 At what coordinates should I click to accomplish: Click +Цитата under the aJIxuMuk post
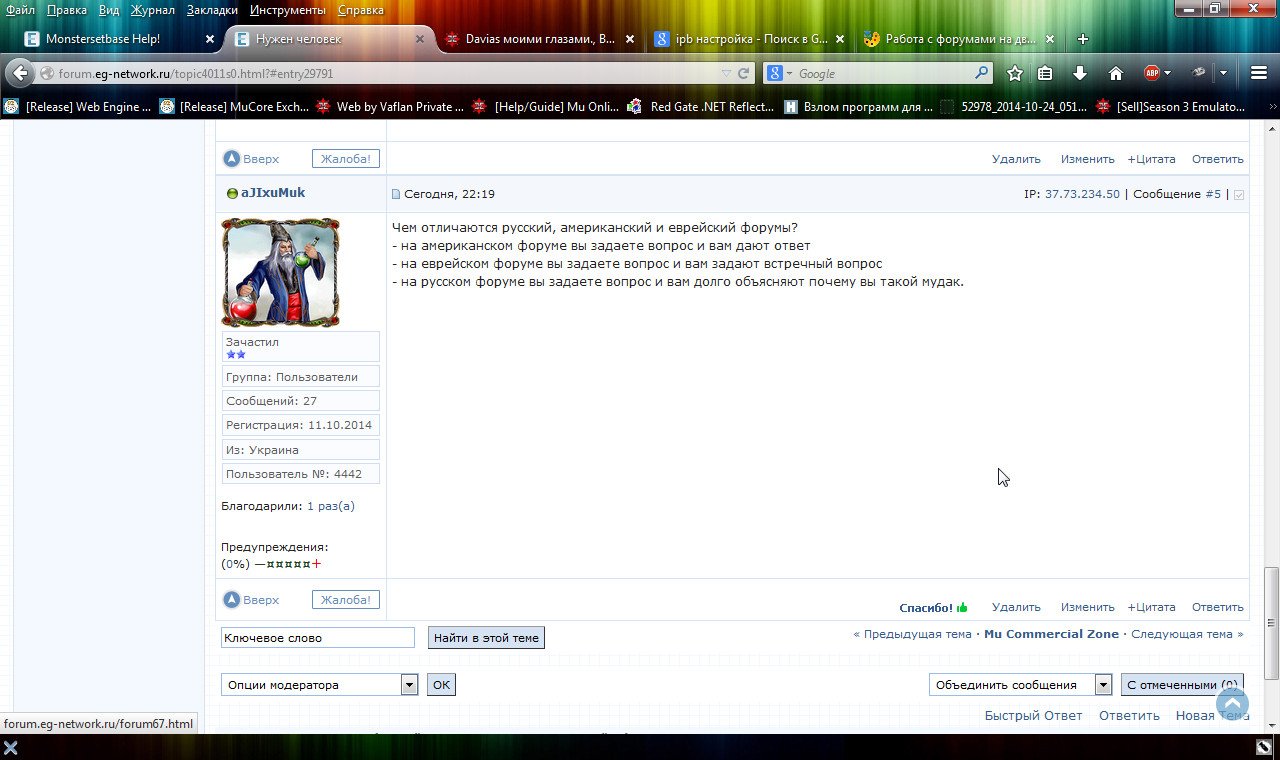[1152, 607]
